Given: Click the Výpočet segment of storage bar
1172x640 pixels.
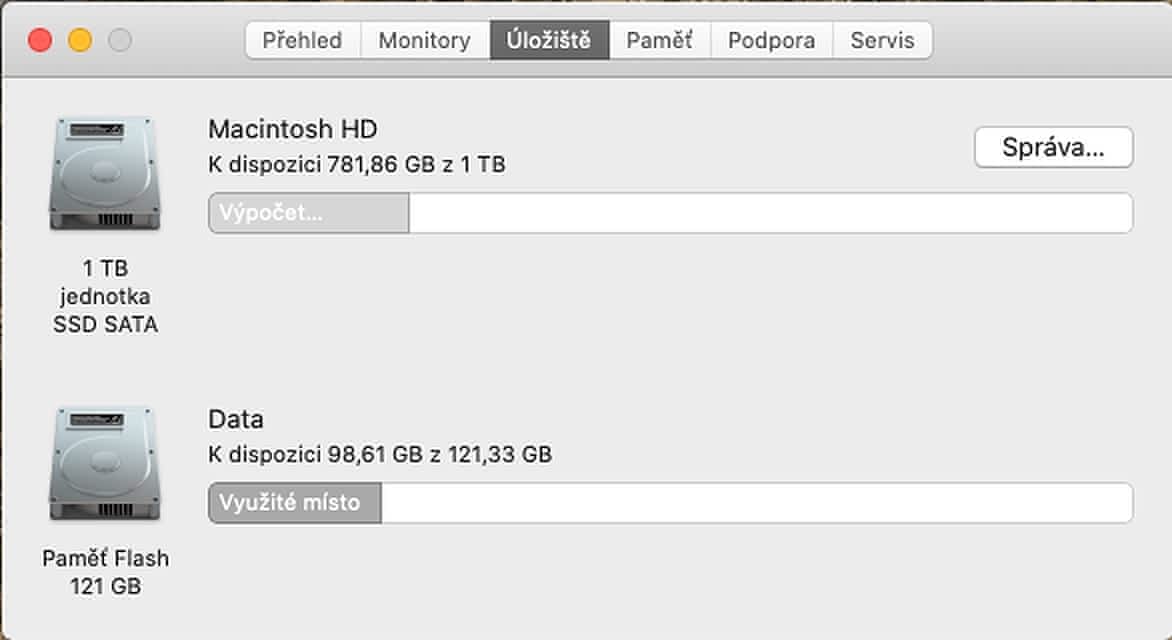Looking at the screenshot, I should tap(309, 214).
